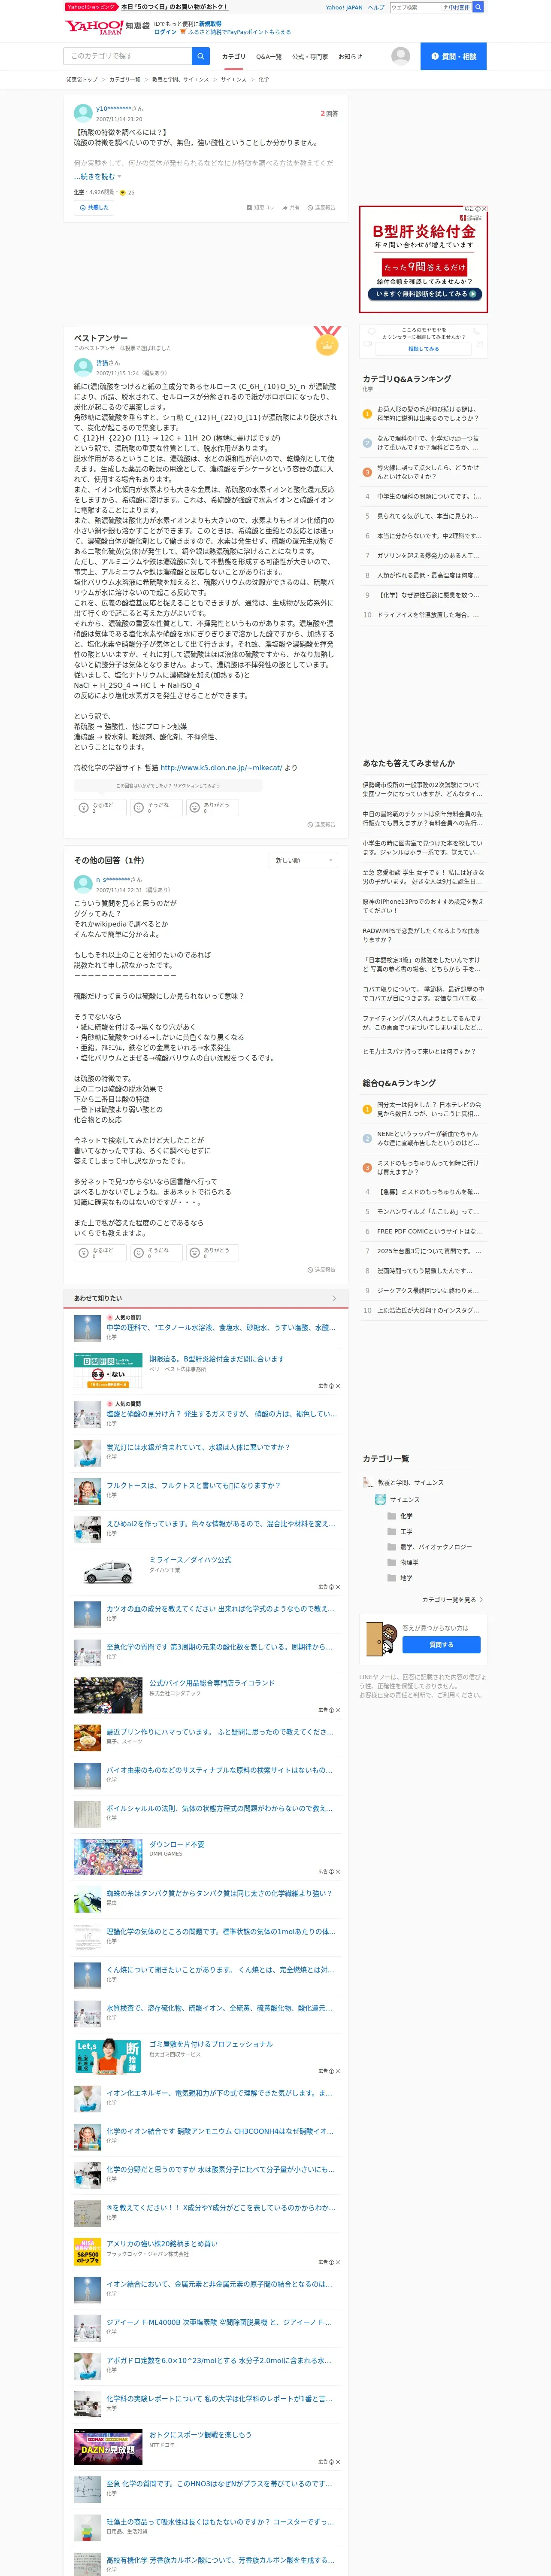Click the 新規取得 link
The image size is (551, 2576).
[210, 23]
